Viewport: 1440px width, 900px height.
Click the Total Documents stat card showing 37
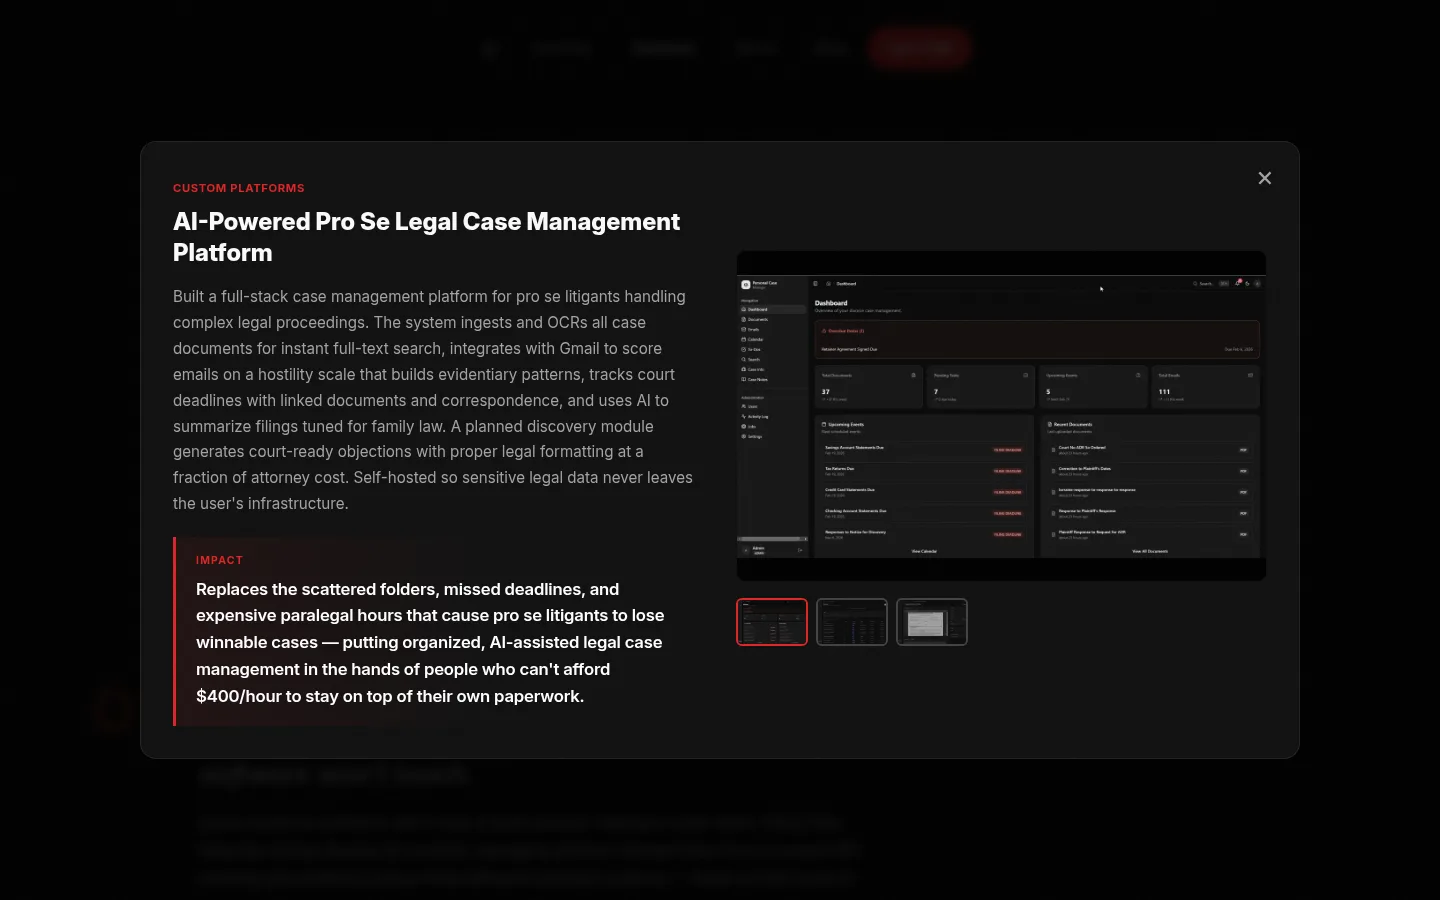[868, 386]
